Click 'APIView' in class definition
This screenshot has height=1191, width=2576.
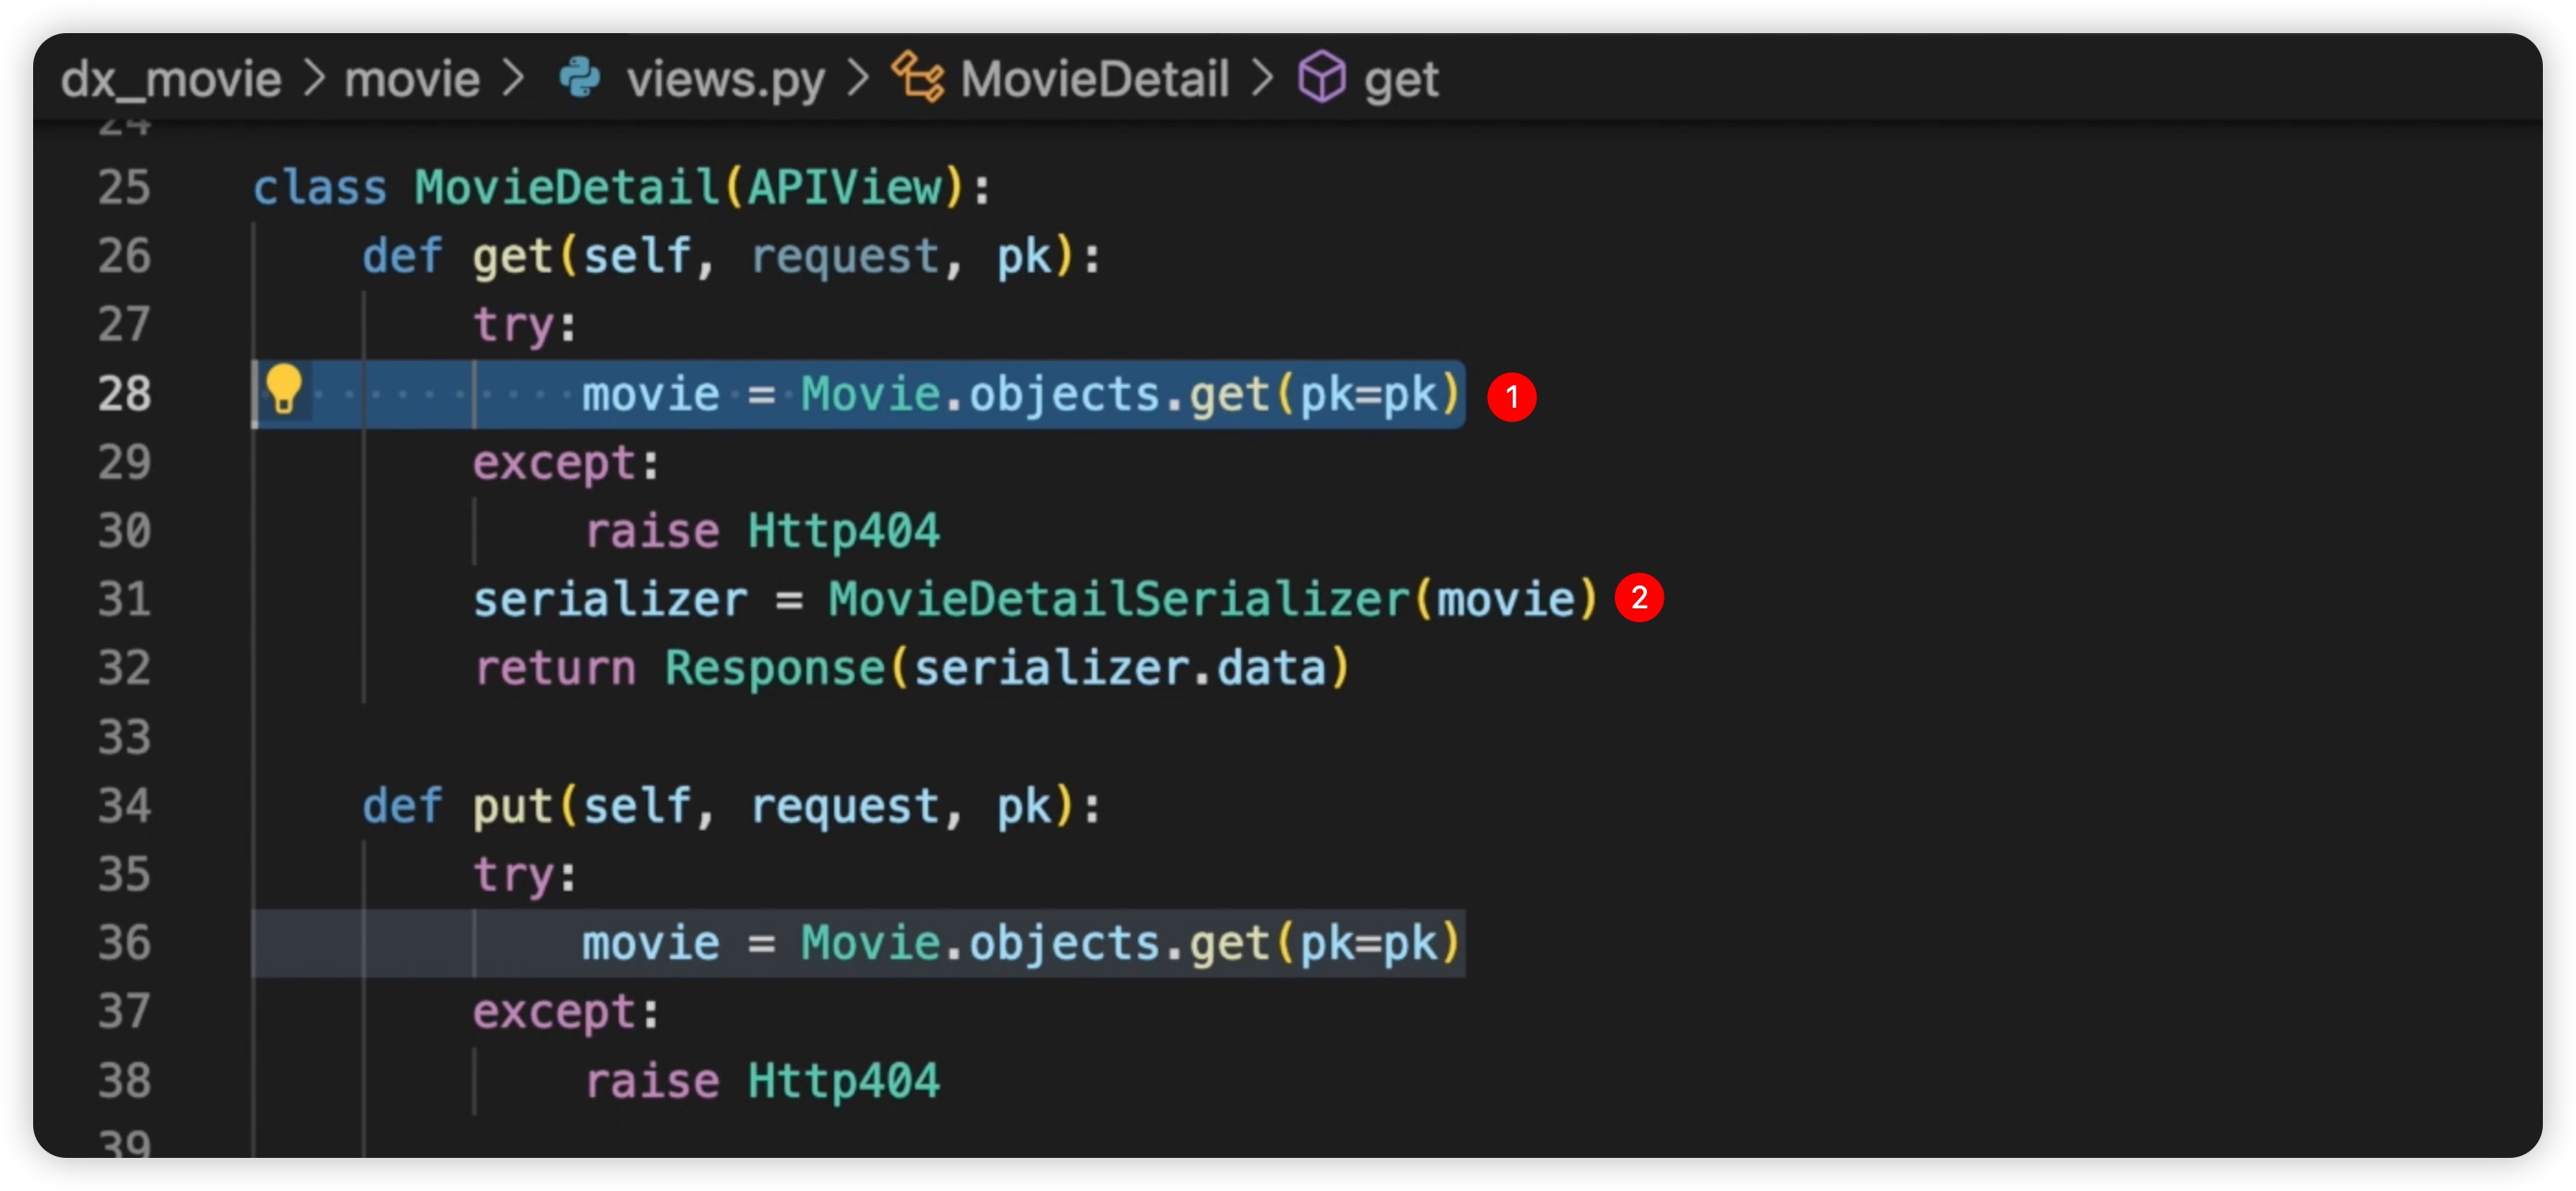[845, 188]
